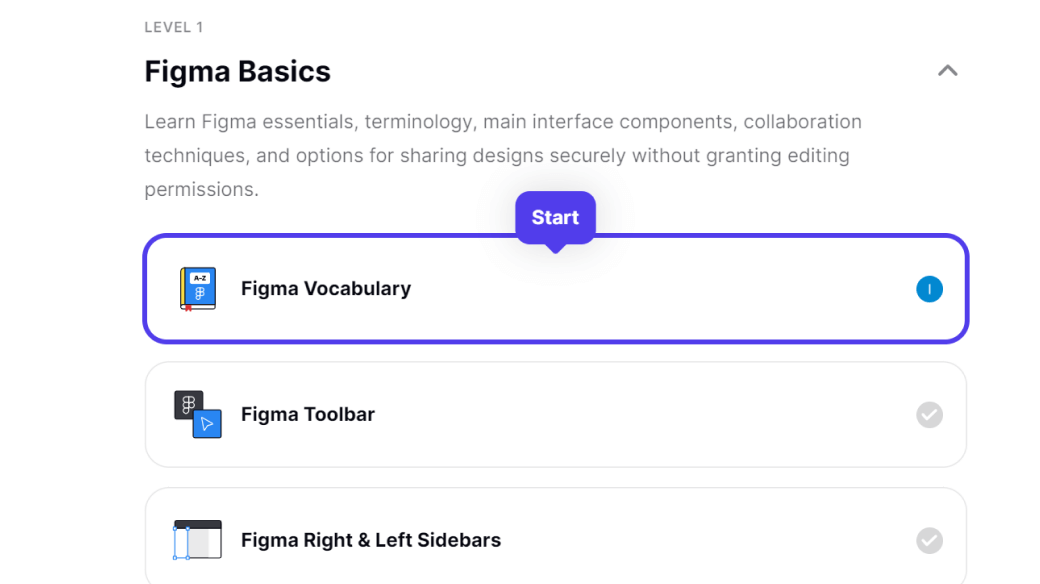Click the Figma mark printed on the vocabulary book
This screenshot has height=584, width=1040.
pos(200,293)
